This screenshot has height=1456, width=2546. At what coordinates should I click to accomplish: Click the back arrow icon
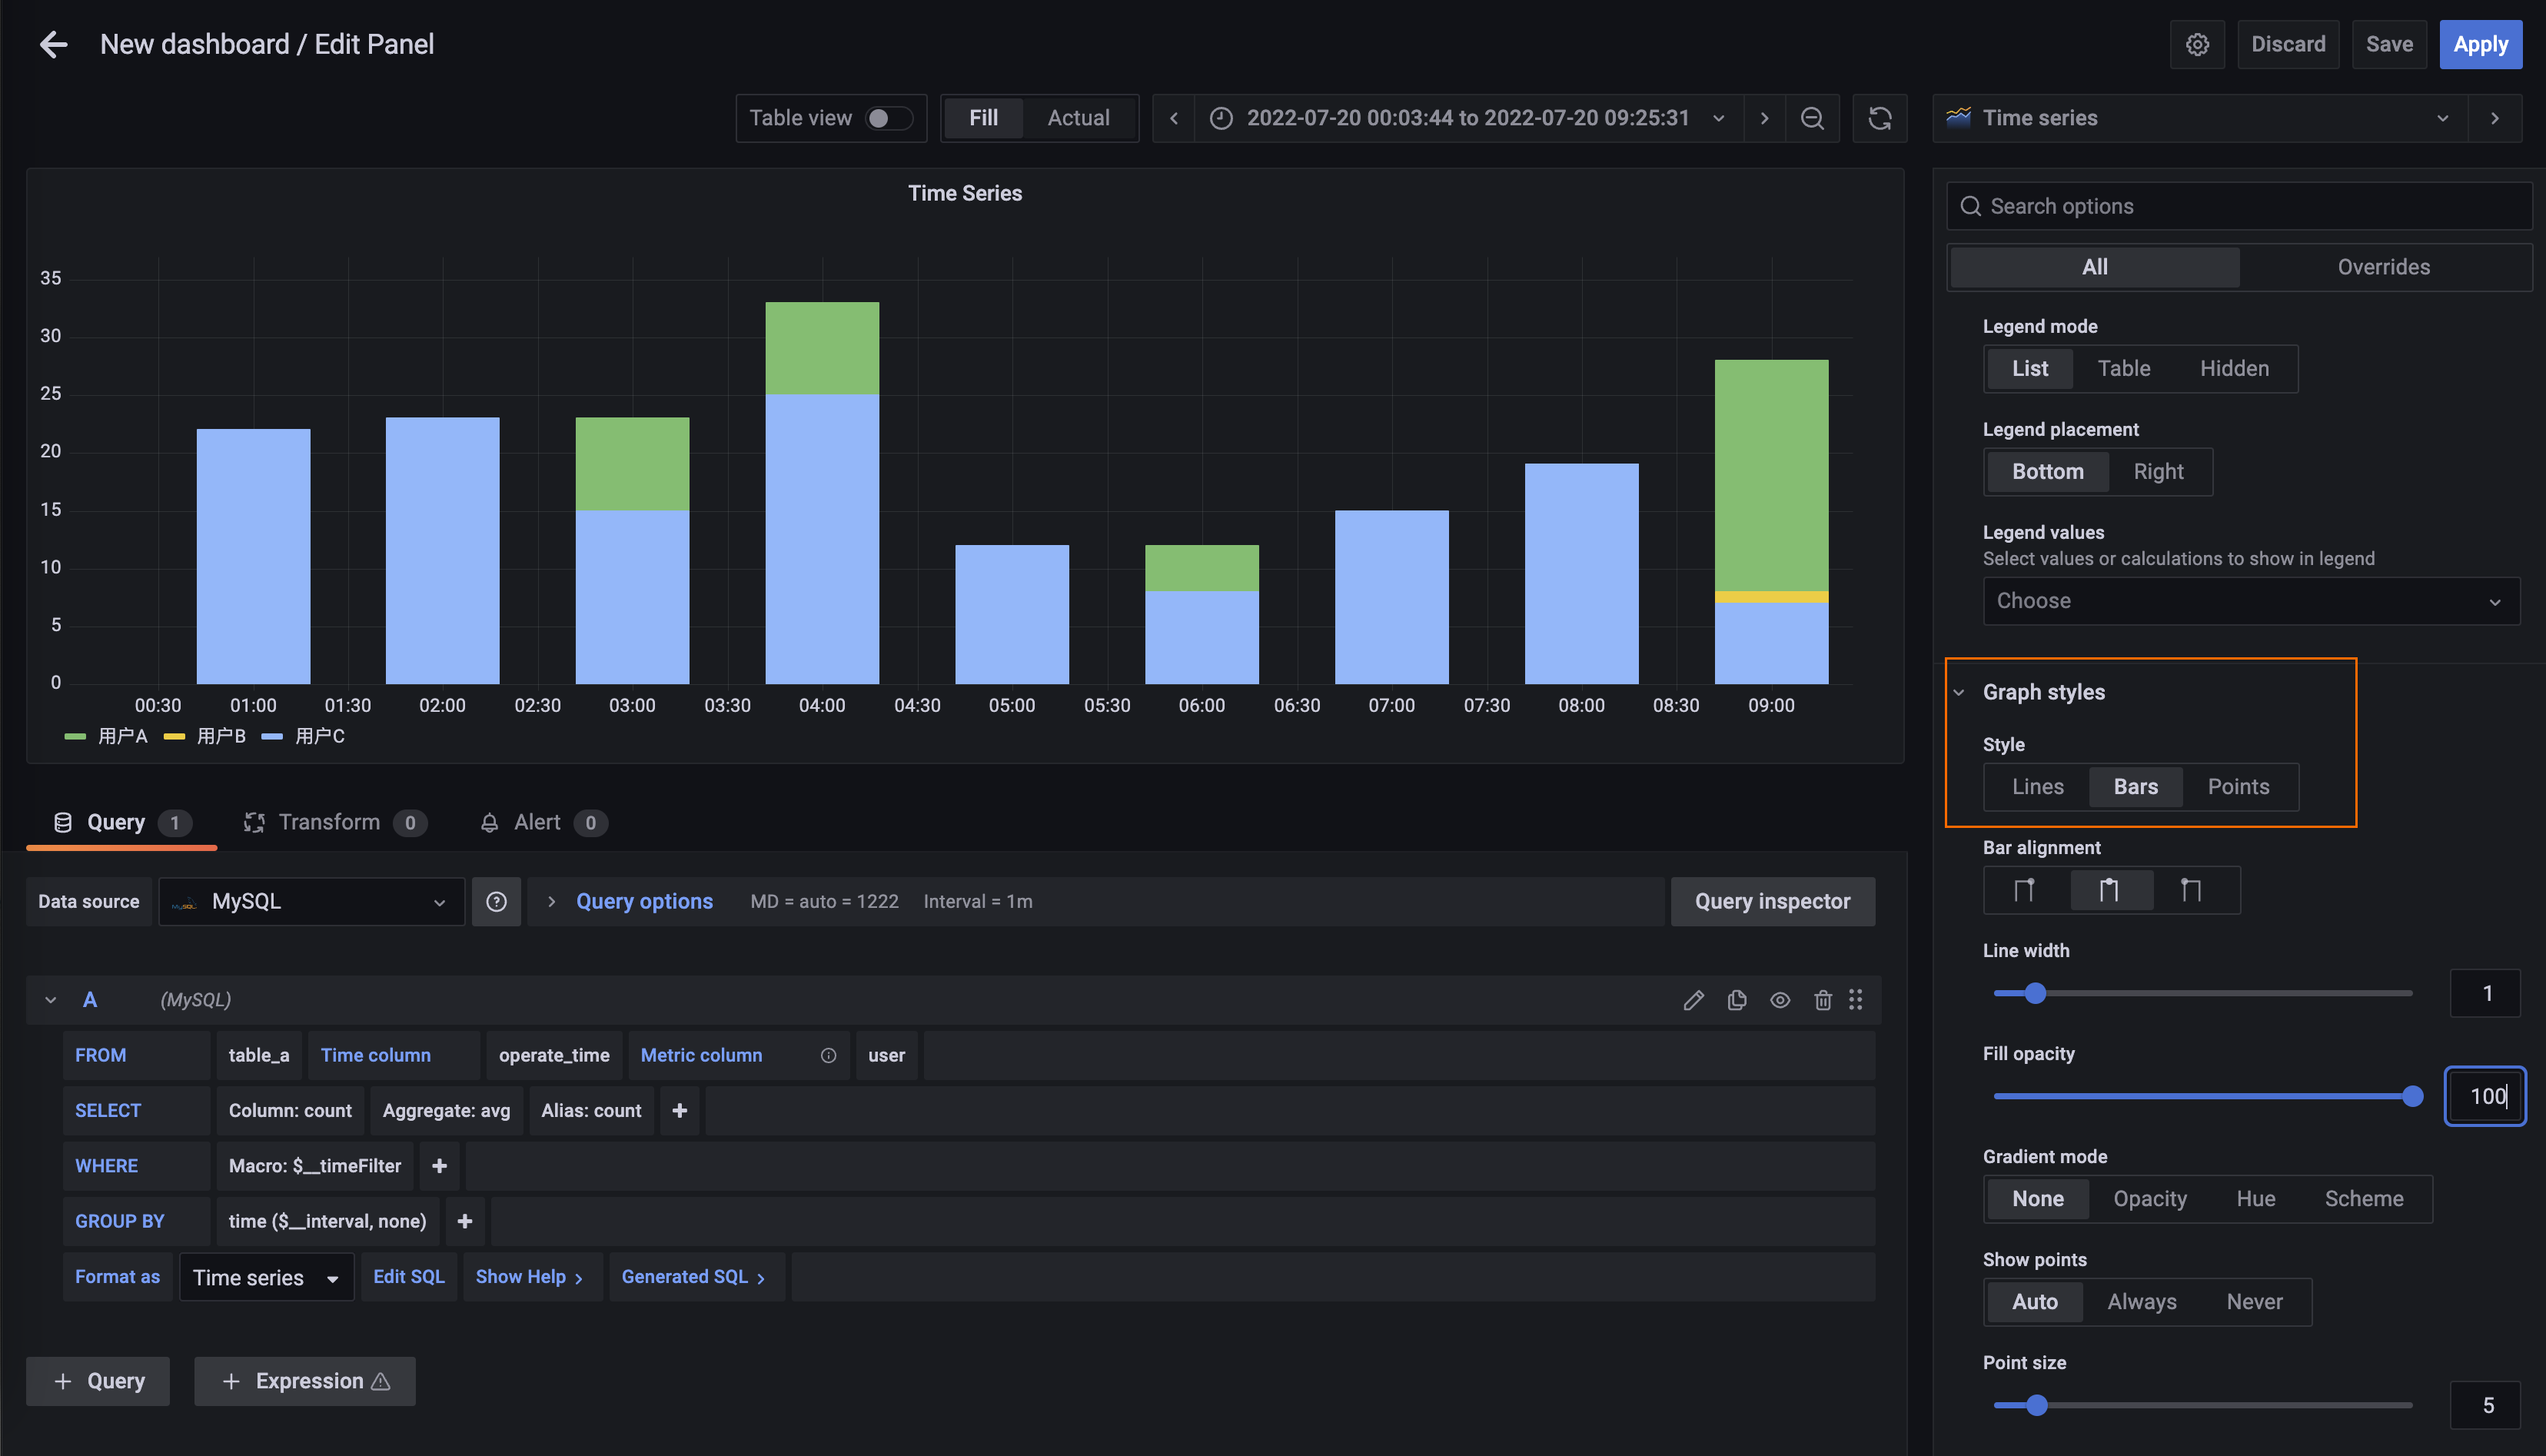(53, 44)
